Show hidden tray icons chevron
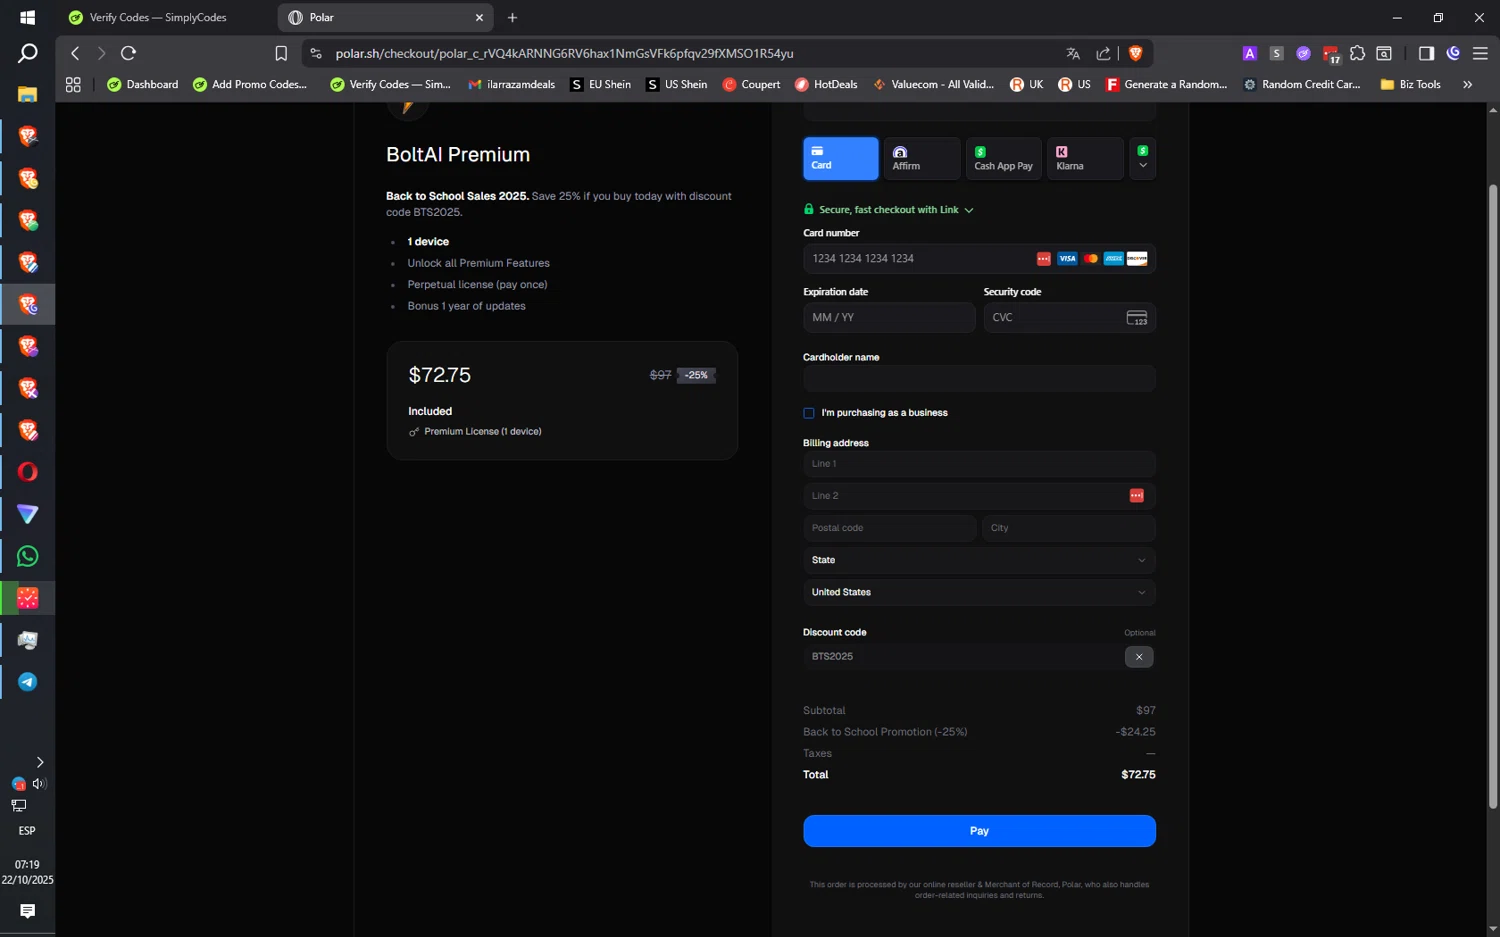1500x937 pixels. pyautogui.click(x=40, y=762)
